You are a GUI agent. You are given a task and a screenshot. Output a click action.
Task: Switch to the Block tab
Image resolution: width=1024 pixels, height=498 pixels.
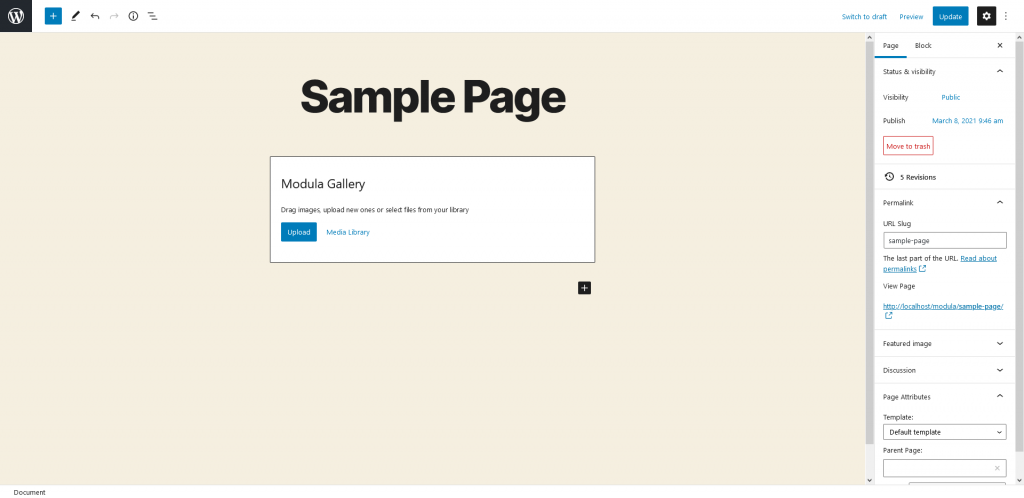click(923, 46)
